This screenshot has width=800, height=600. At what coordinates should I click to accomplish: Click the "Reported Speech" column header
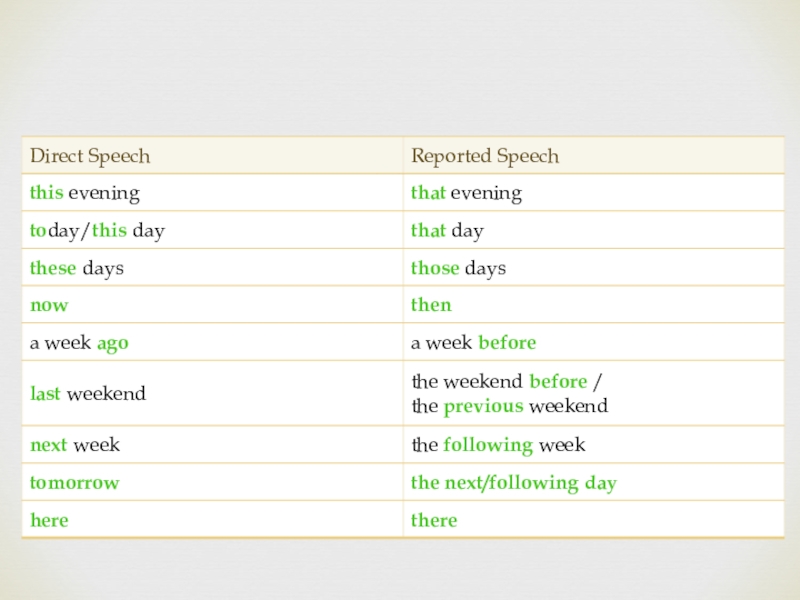pyautogui.click(x=485, y=157)
